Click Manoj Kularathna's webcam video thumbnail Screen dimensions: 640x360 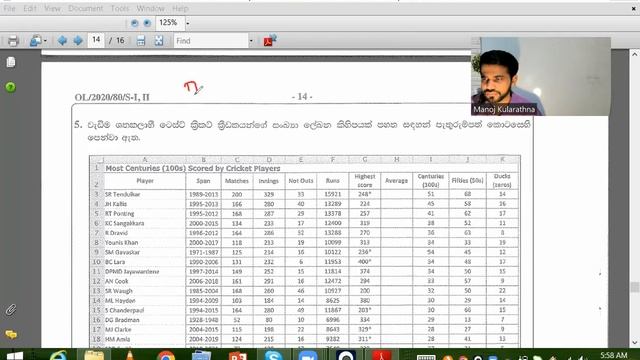541,76
